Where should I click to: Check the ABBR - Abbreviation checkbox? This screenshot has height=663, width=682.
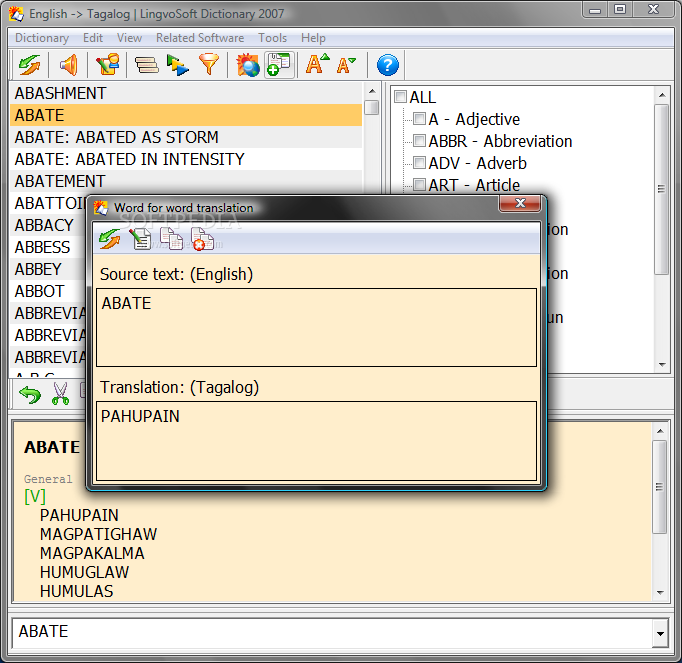click(x=419, y=141)
